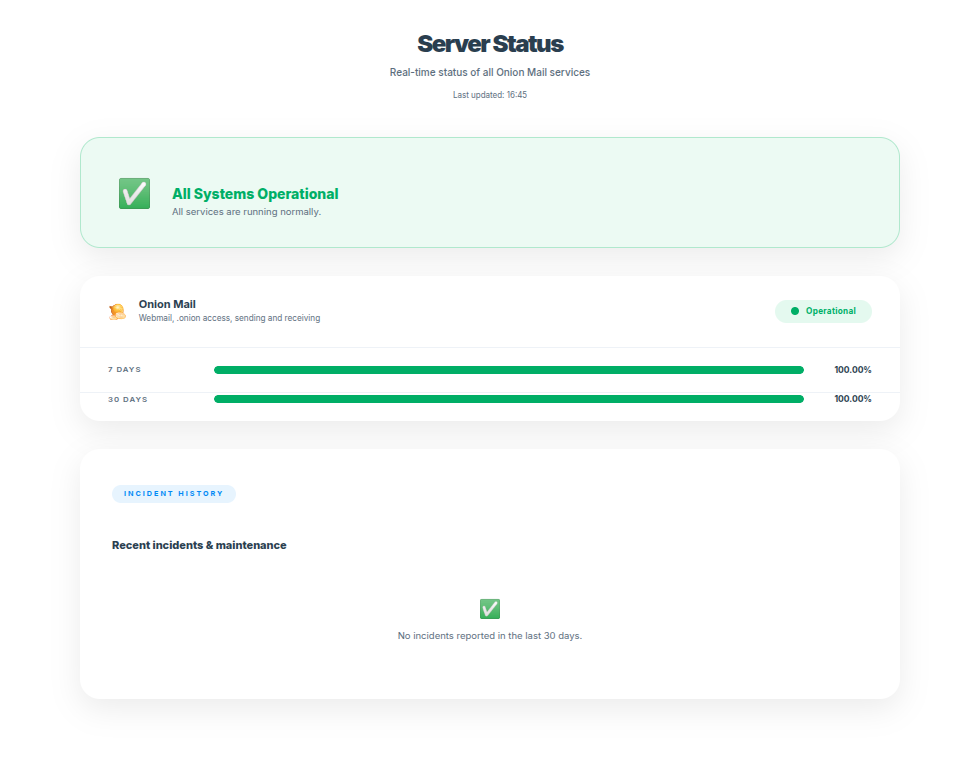Click the green checkmark above 'No incidents reported'
This screenshot has width=960, height=773.
(490, 609)
